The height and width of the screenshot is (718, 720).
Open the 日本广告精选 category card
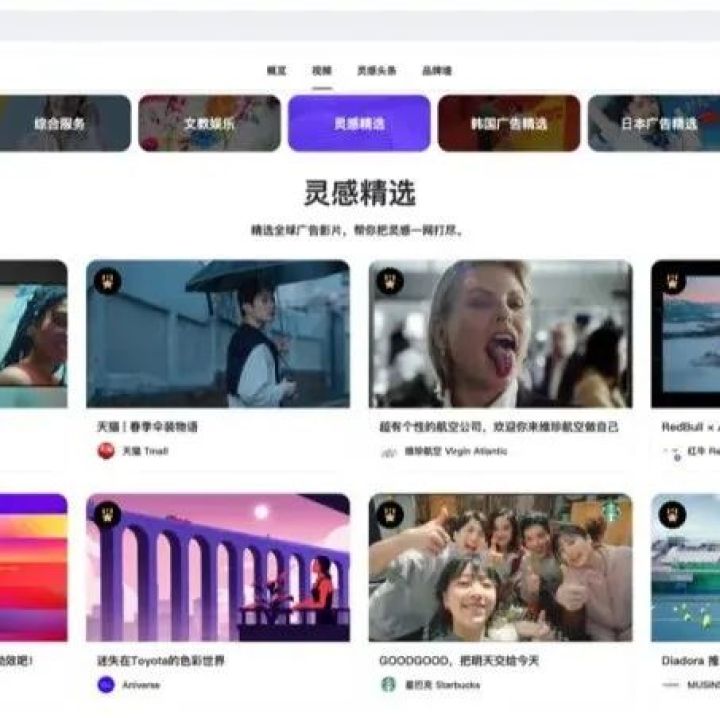(x=654, y=123)
